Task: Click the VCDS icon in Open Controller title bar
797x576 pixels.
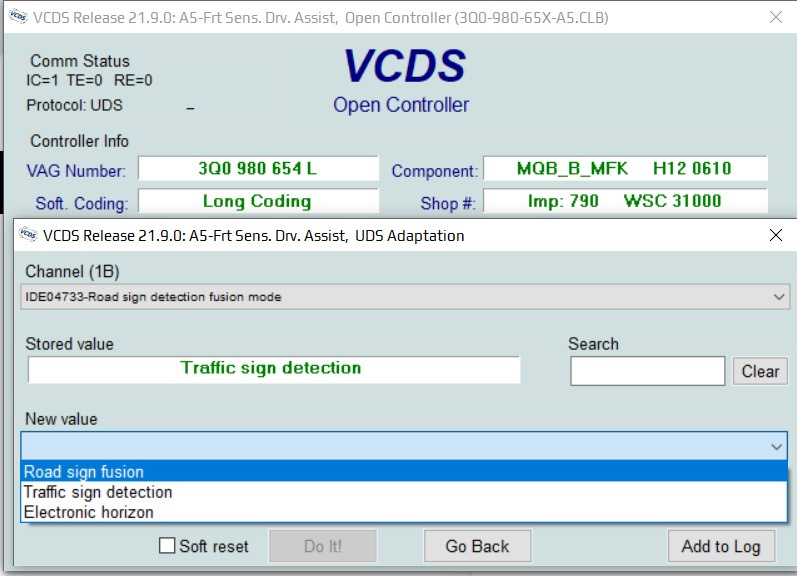Action: point(18,17)
